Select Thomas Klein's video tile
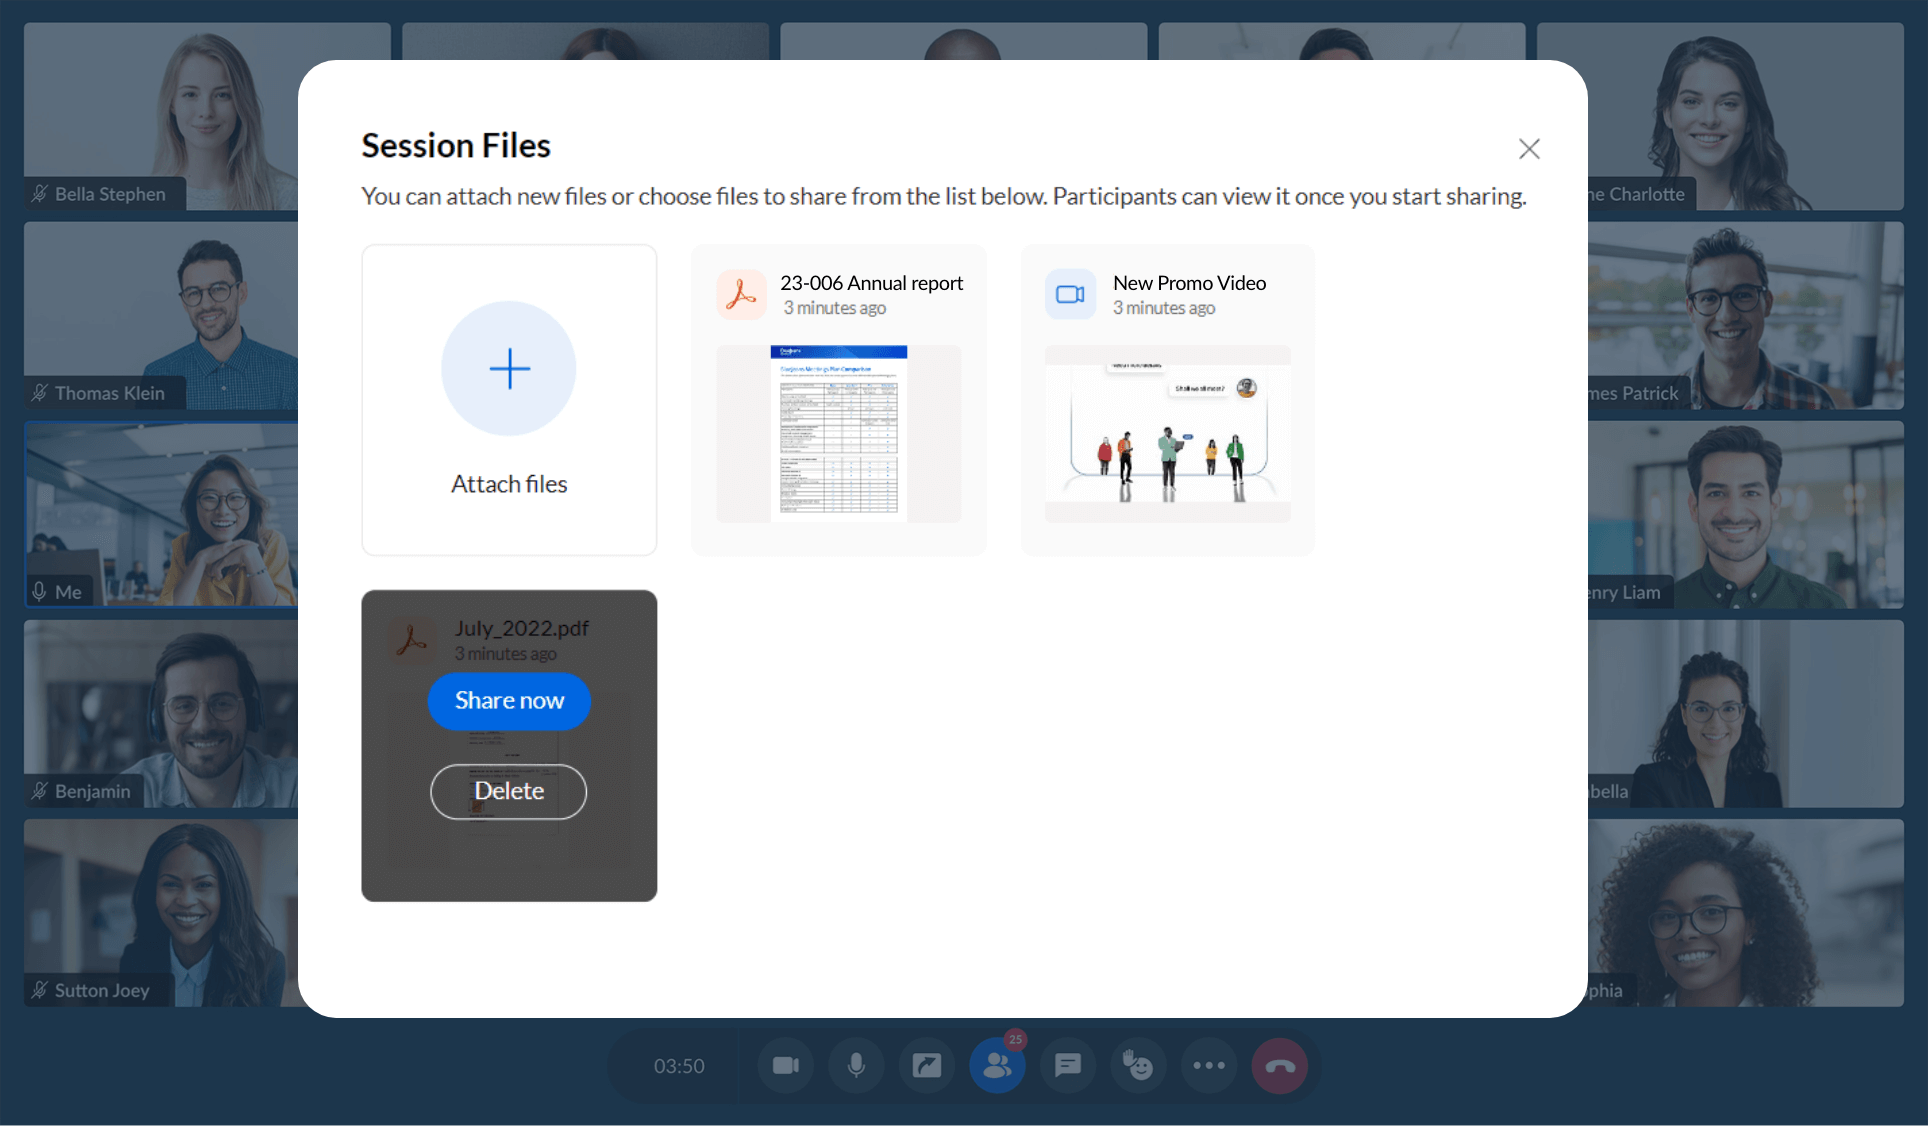This screenshot has height=1126, width=1928. tap(160, 315)
